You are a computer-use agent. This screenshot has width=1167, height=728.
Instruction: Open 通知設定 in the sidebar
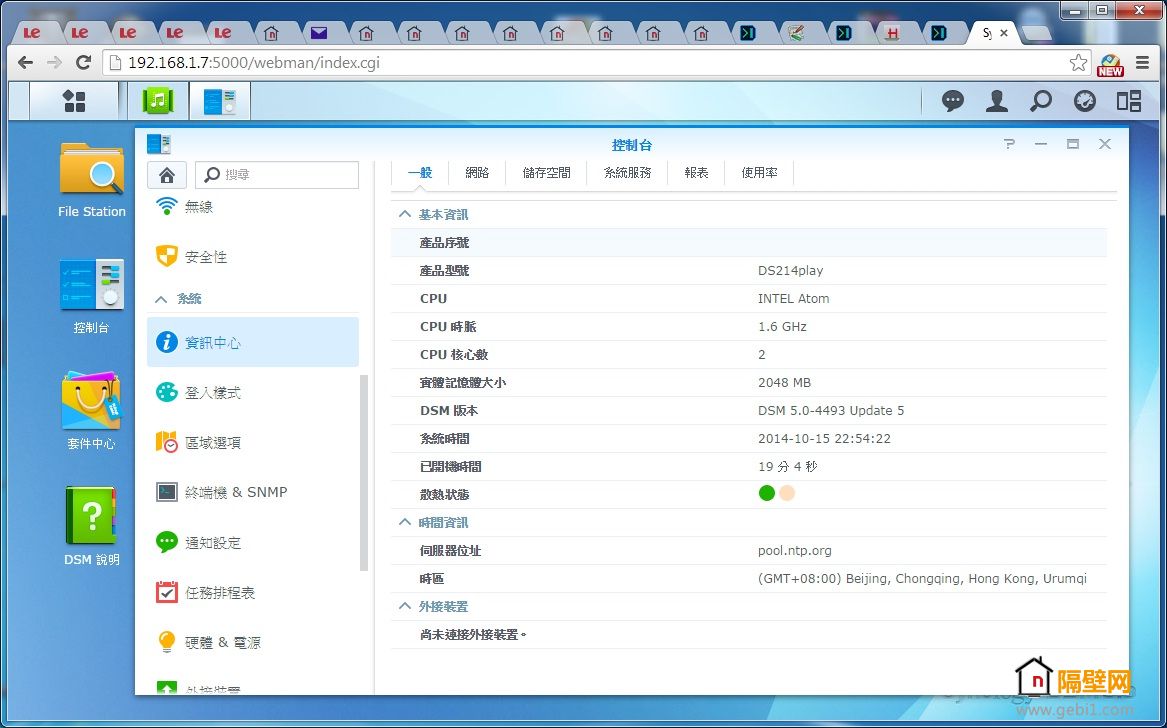pos(252,542)
